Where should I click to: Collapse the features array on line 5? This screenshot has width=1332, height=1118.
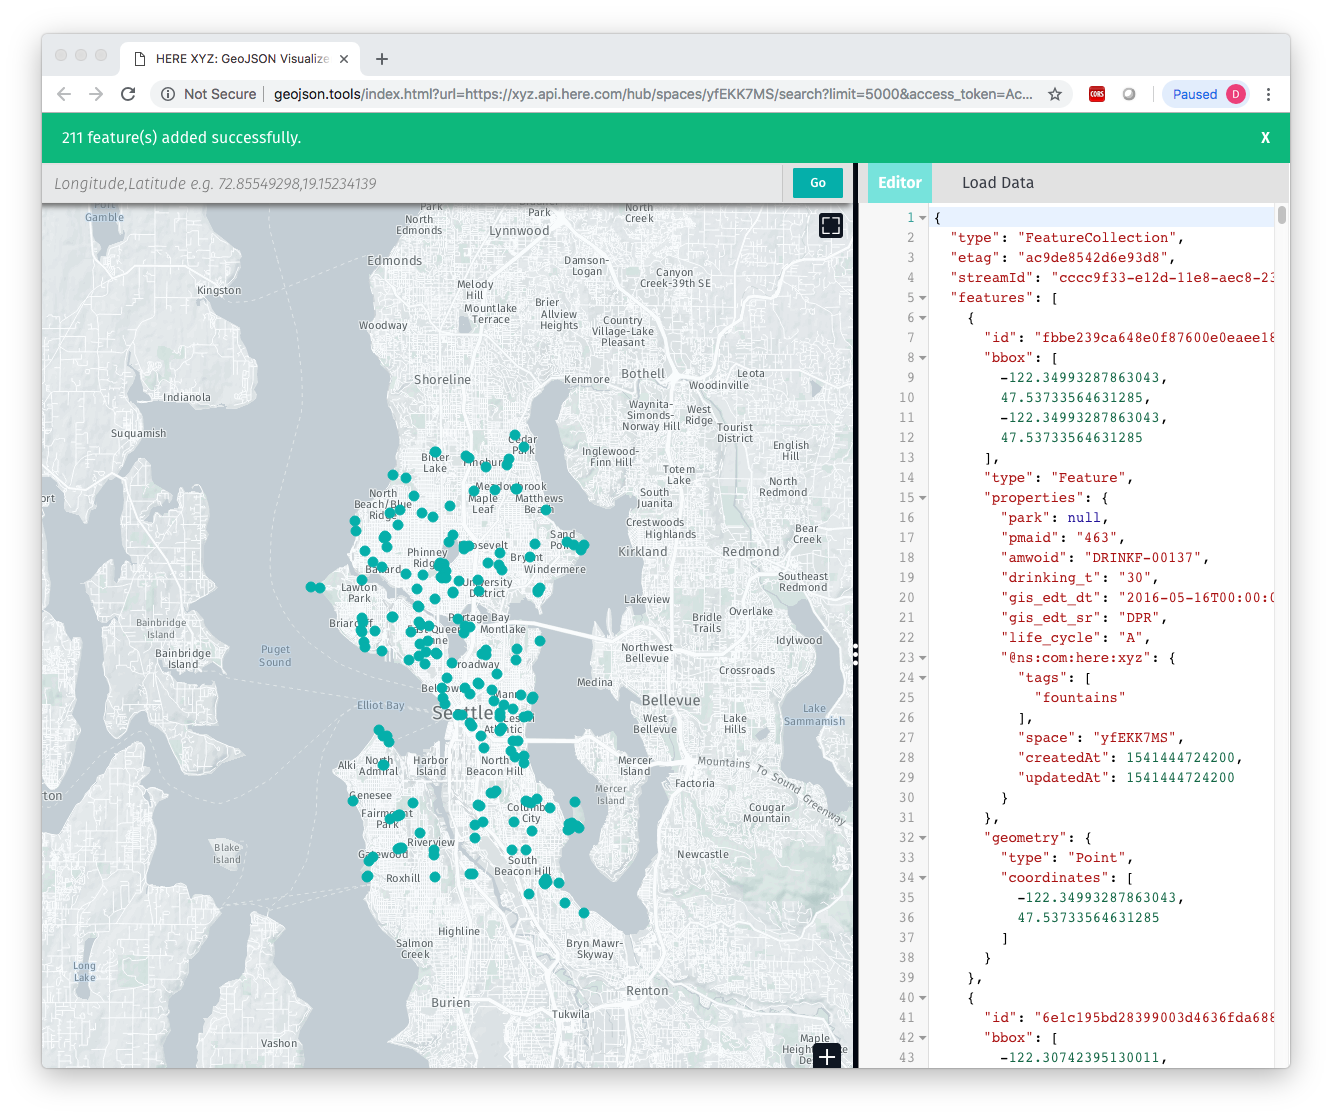pos(922,298)
